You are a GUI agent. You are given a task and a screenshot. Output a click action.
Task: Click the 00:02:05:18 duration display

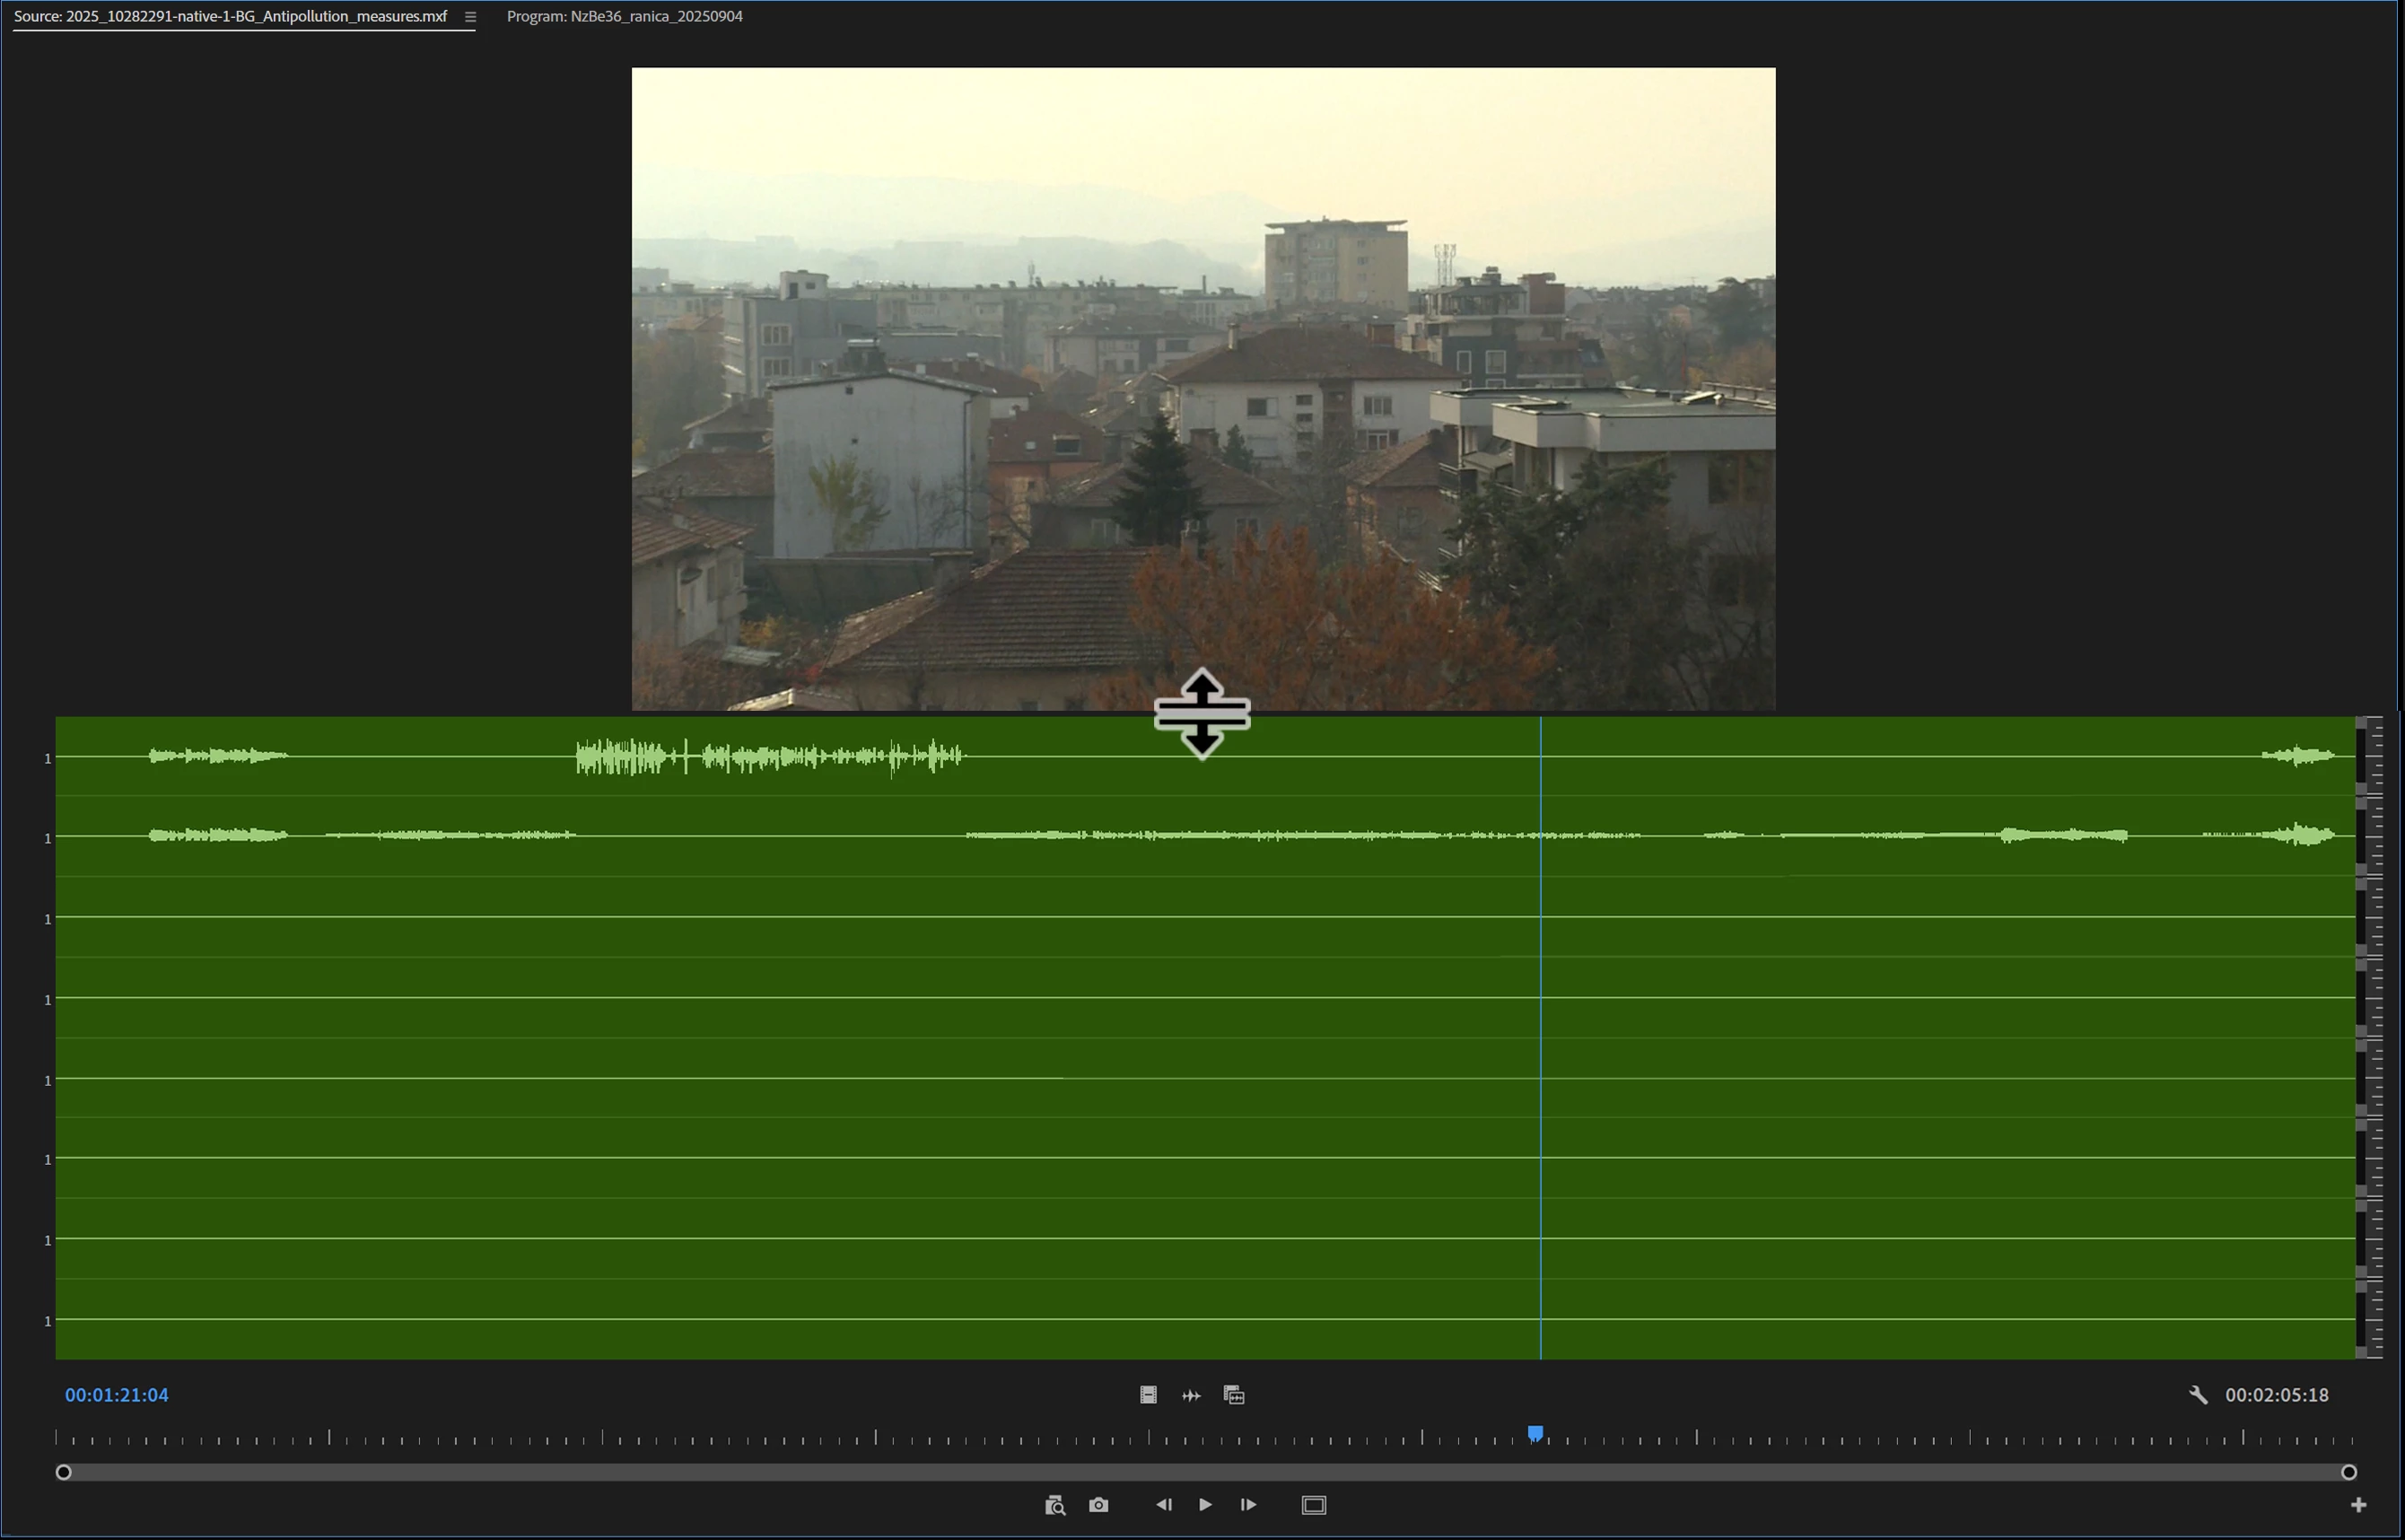pos(2277,1395)
